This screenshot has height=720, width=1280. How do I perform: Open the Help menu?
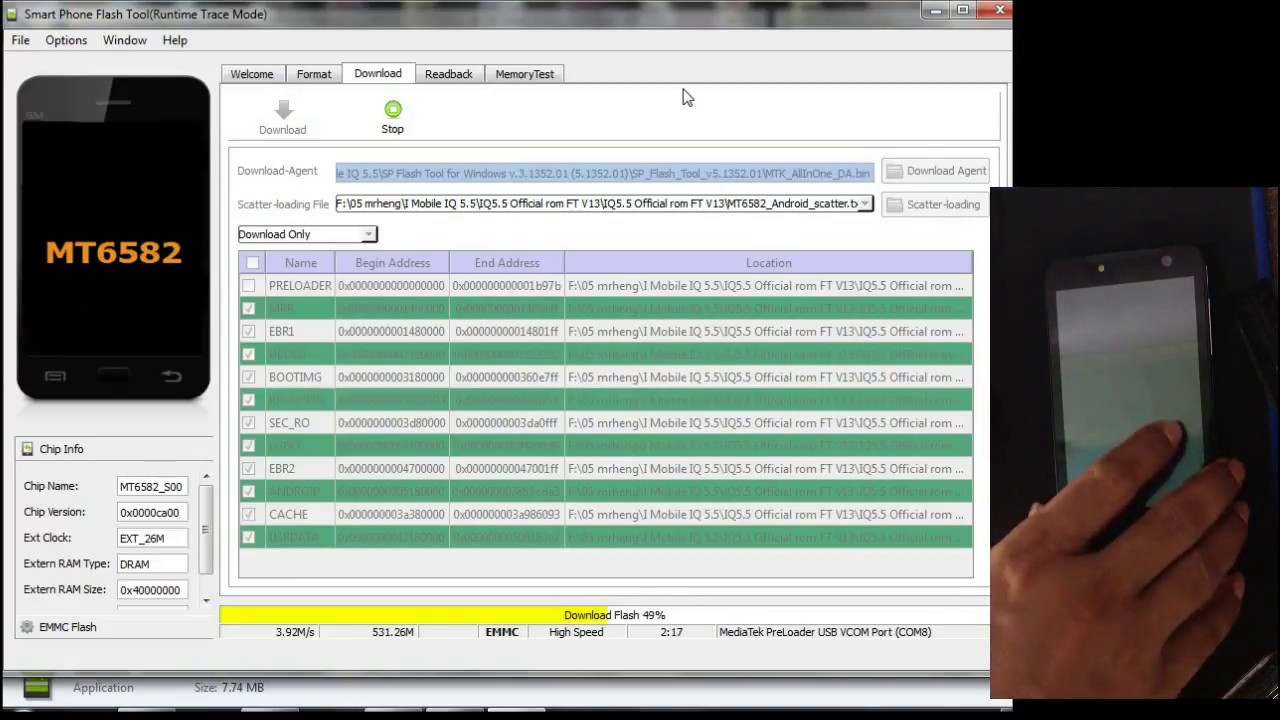pyautogui.click(x=175, y=40)
